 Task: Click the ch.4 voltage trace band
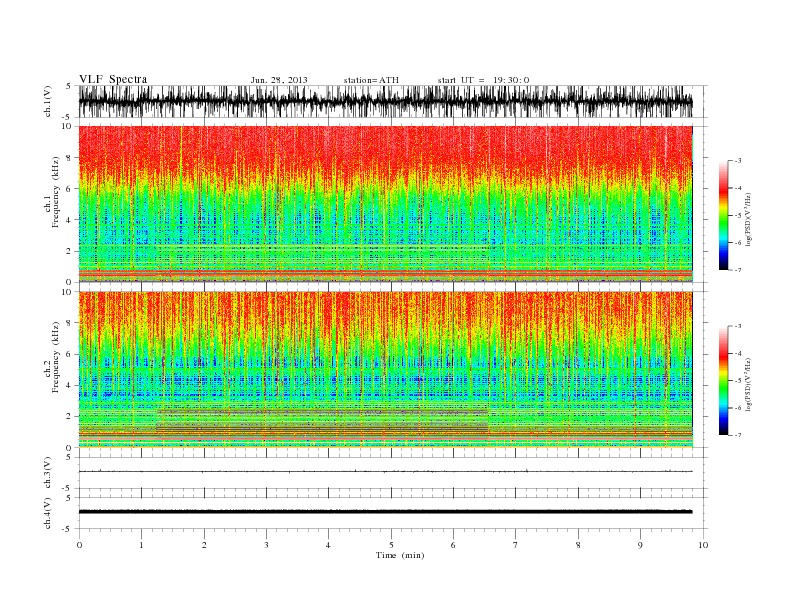coord(385,512)
